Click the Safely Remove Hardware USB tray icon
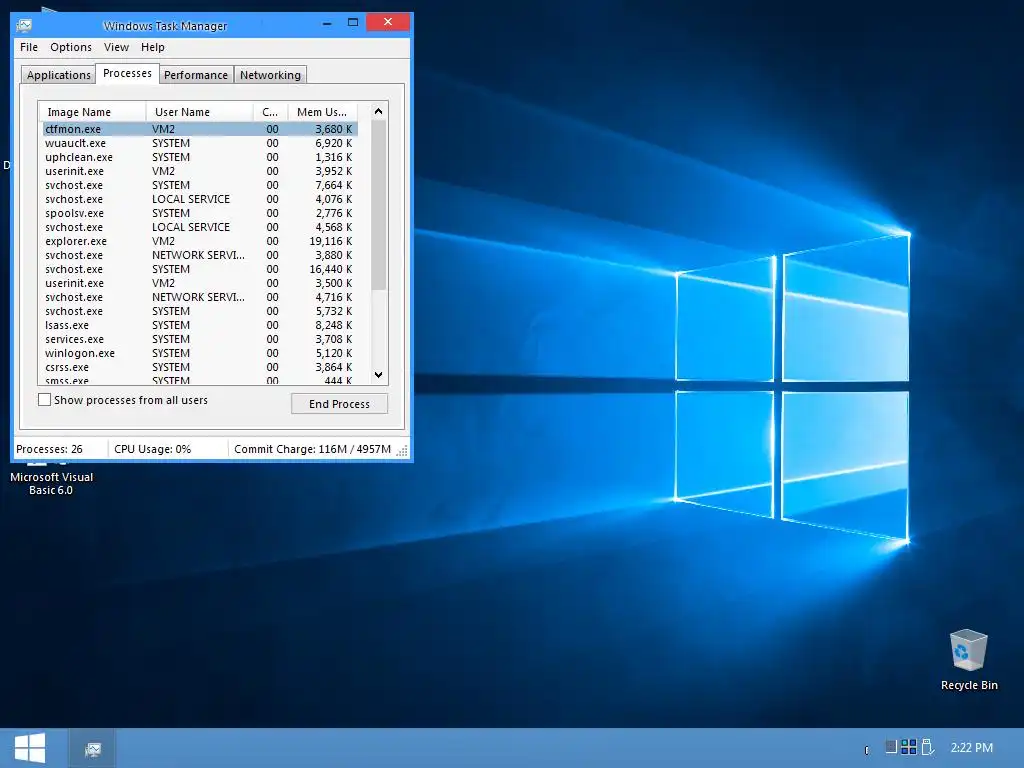Viewport: 1024px width, 768px height. point(927,746)
